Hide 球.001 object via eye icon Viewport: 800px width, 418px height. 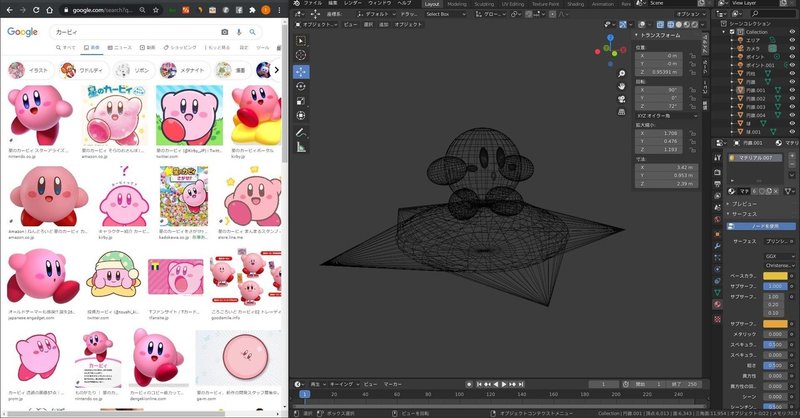[792, 132]
